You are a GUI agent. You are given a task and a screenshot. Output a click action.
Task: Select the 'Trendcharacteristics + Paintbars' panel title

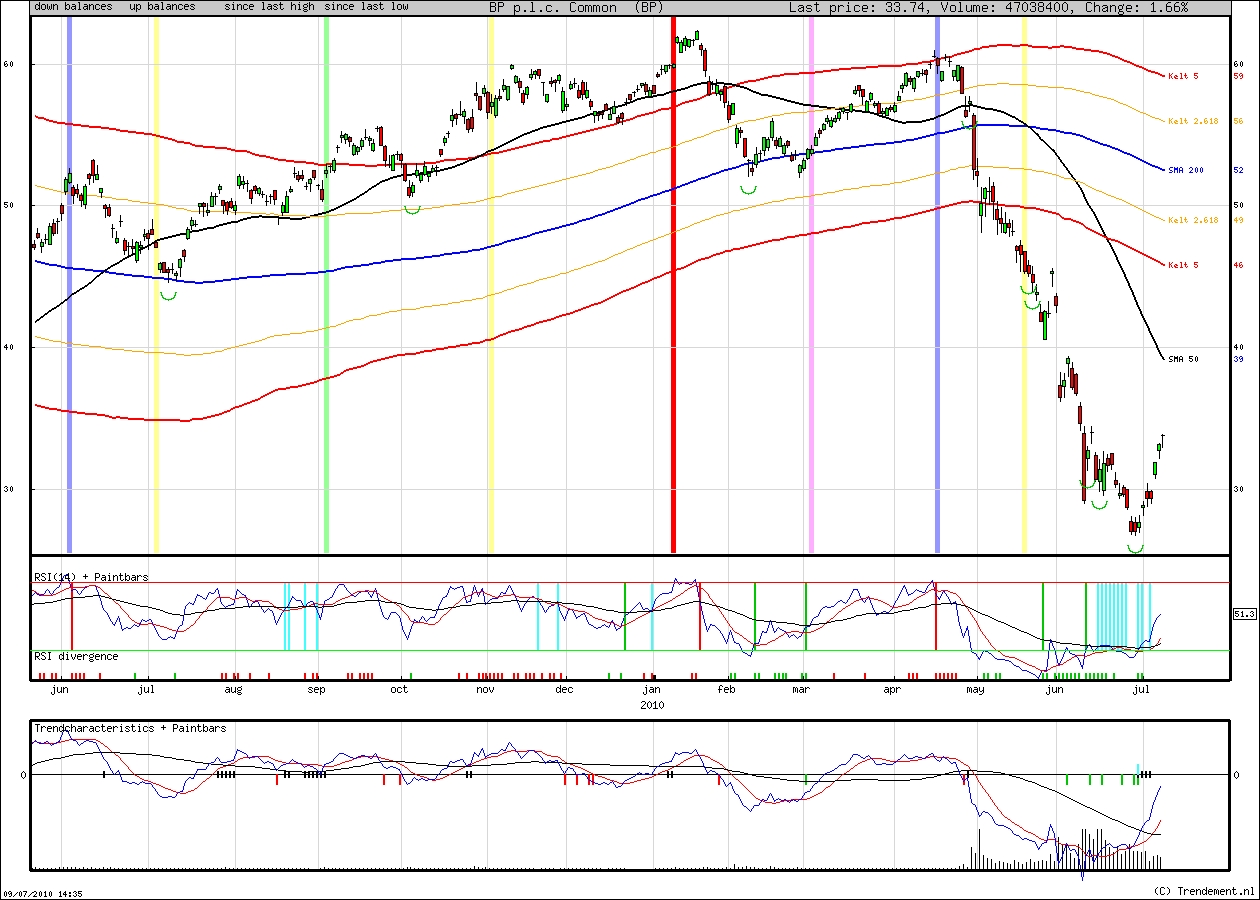(x=130, y=728)
